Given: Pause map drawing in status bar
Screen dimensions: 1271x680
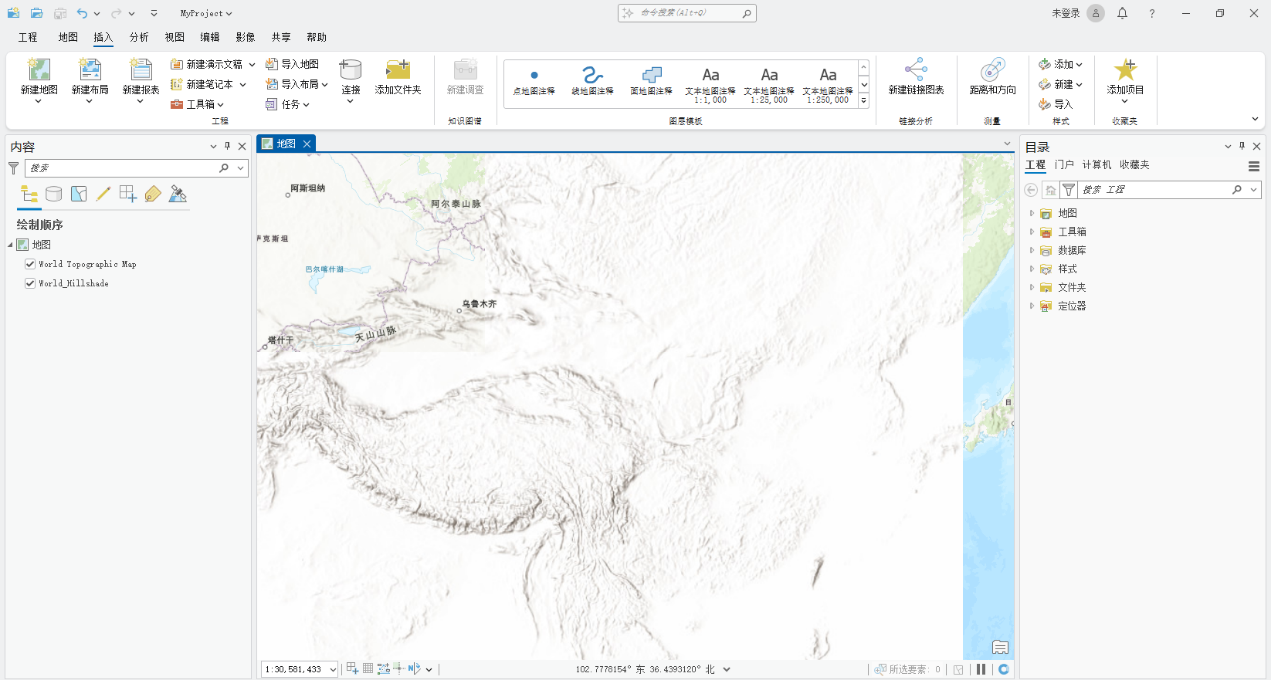Looking at the screenshot, I should coord(981,669).
